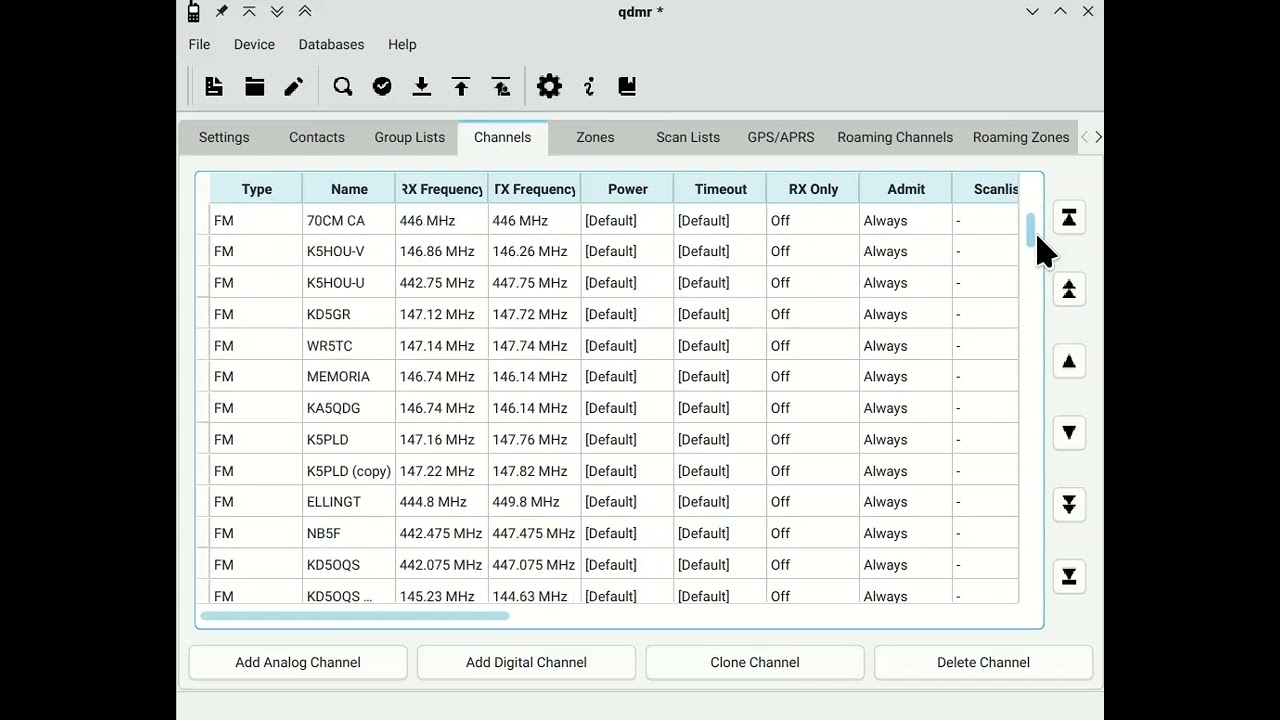Open the Databases menu
Viewport: 1280px width, 720px height.
point(331,45)
